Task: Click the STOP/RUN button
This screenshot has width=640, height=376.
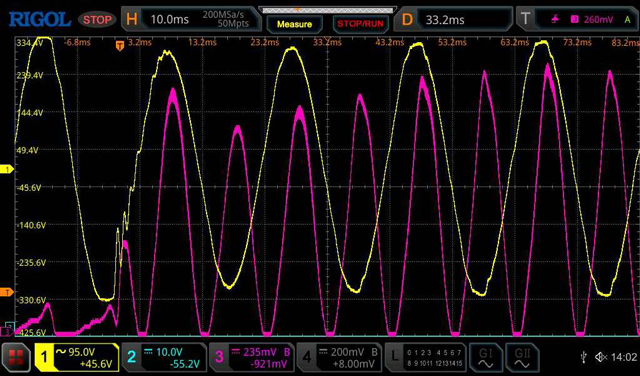Action: point(360,24)
